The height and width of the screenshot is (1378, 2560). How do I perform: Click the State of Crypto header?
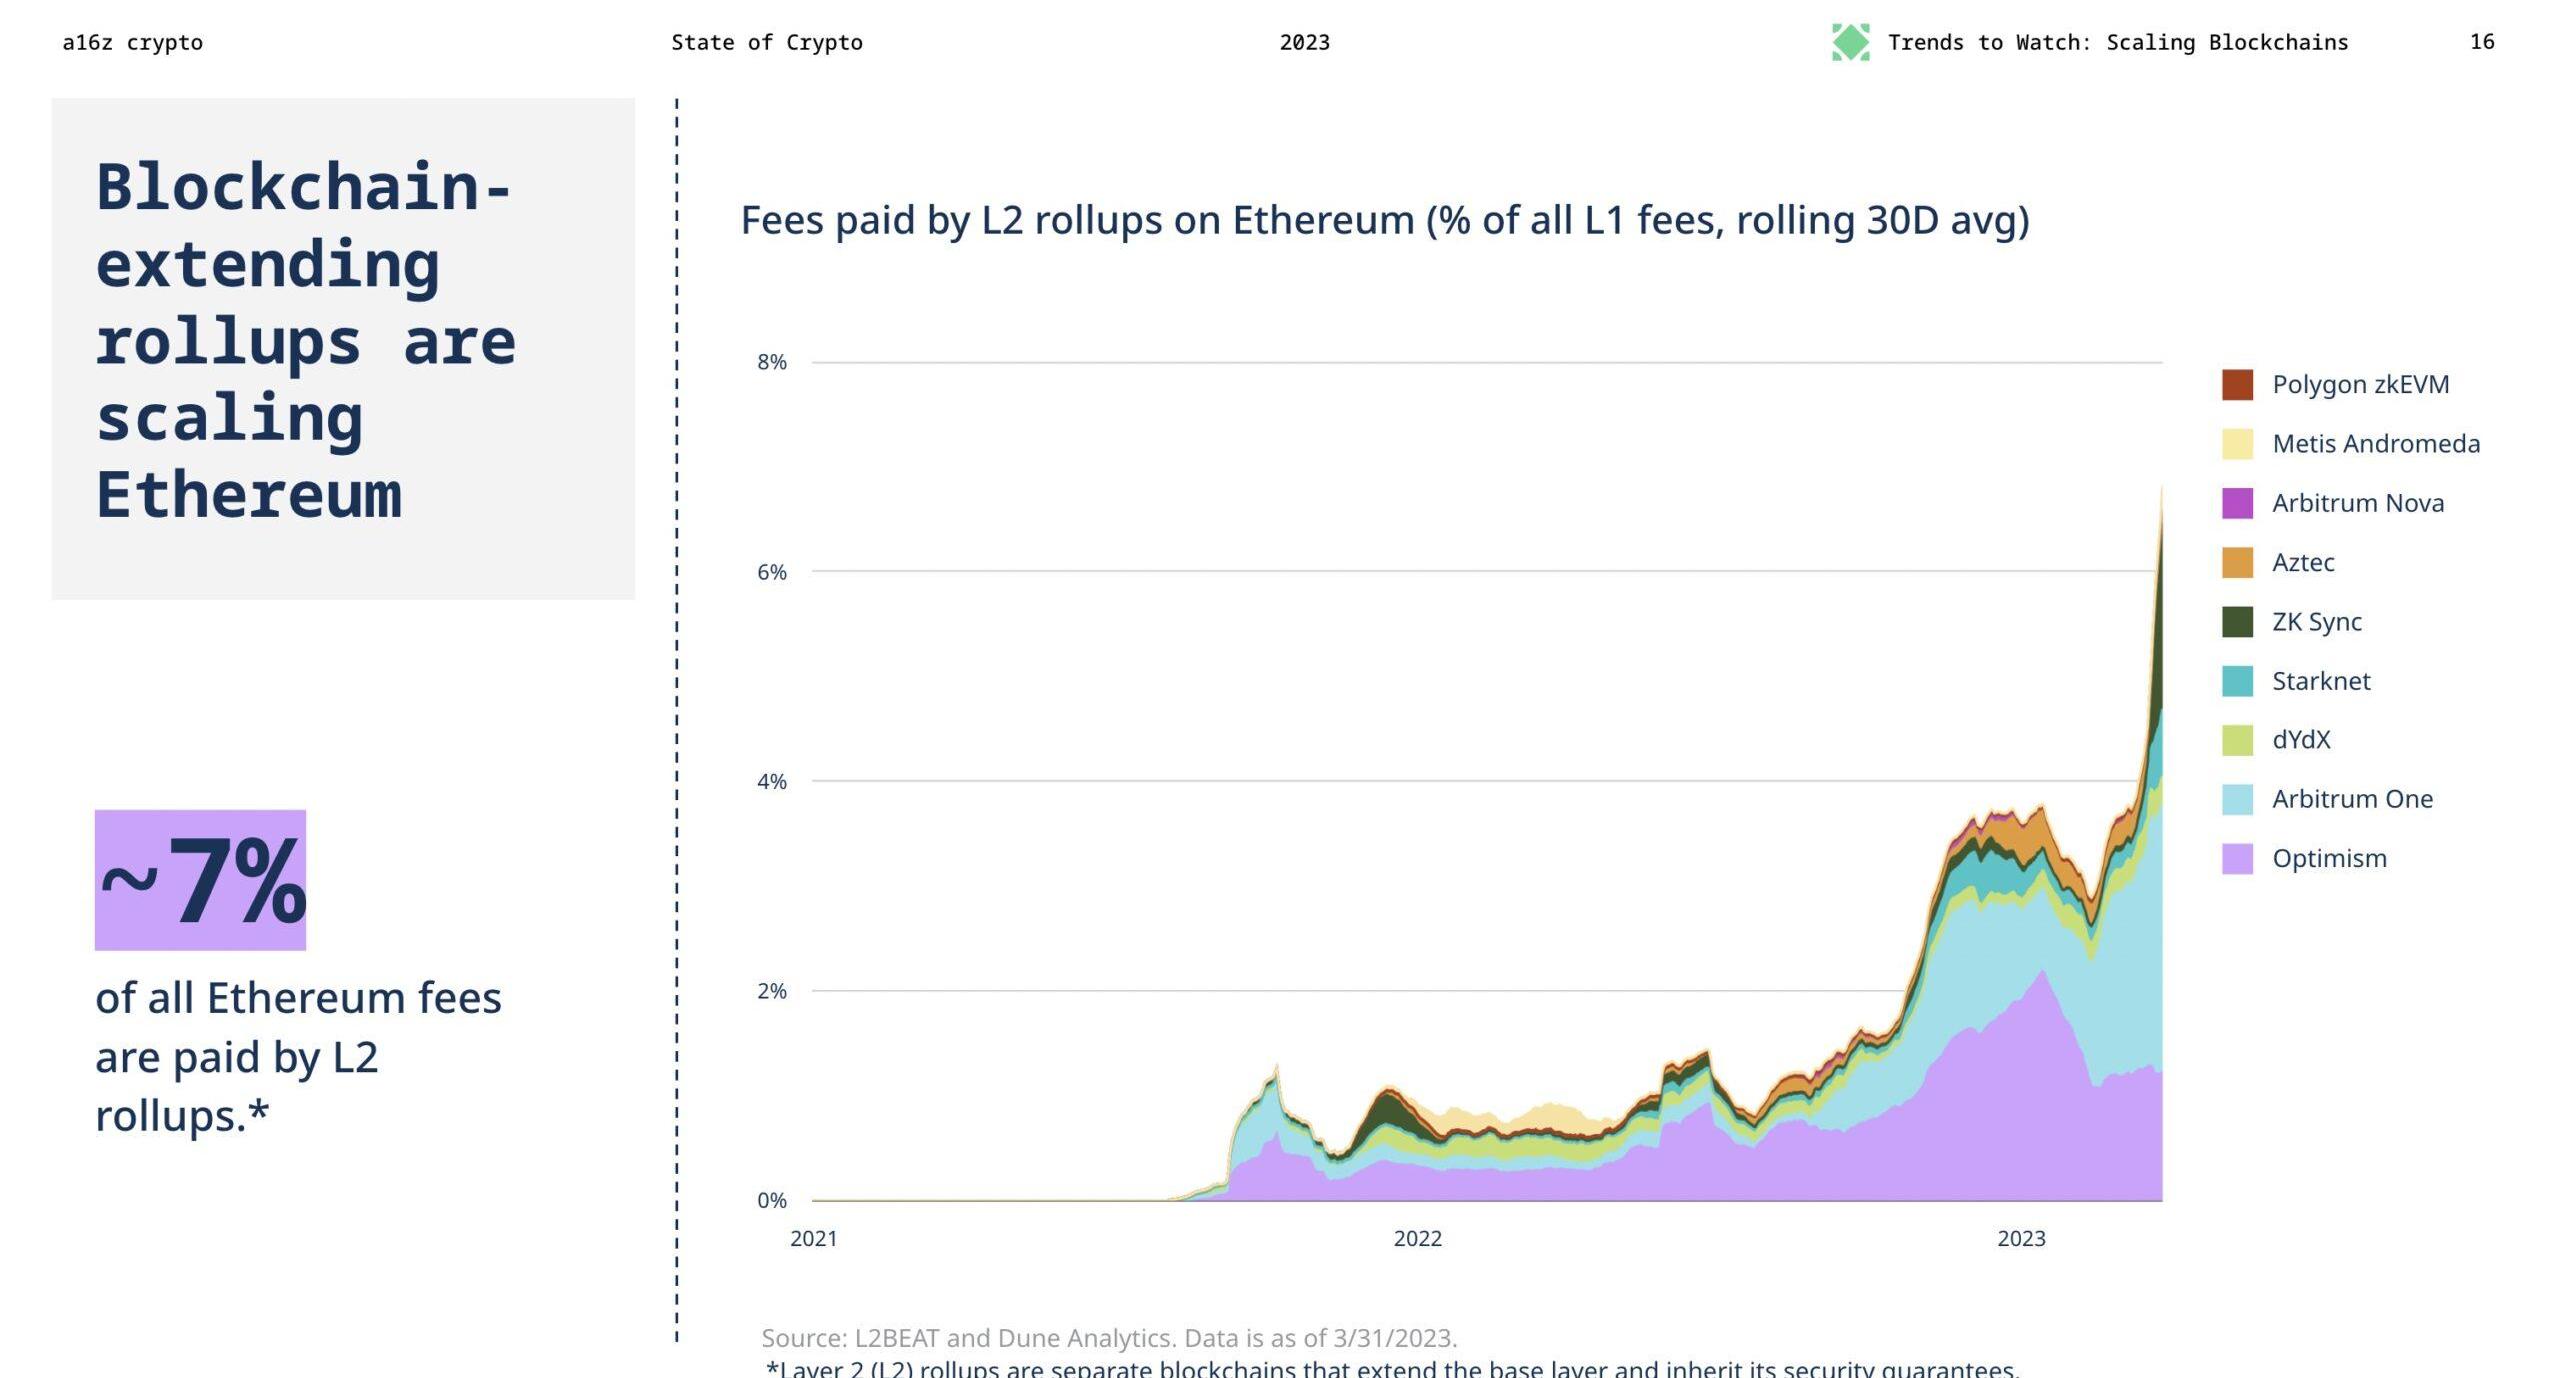[x=766, y=42]
